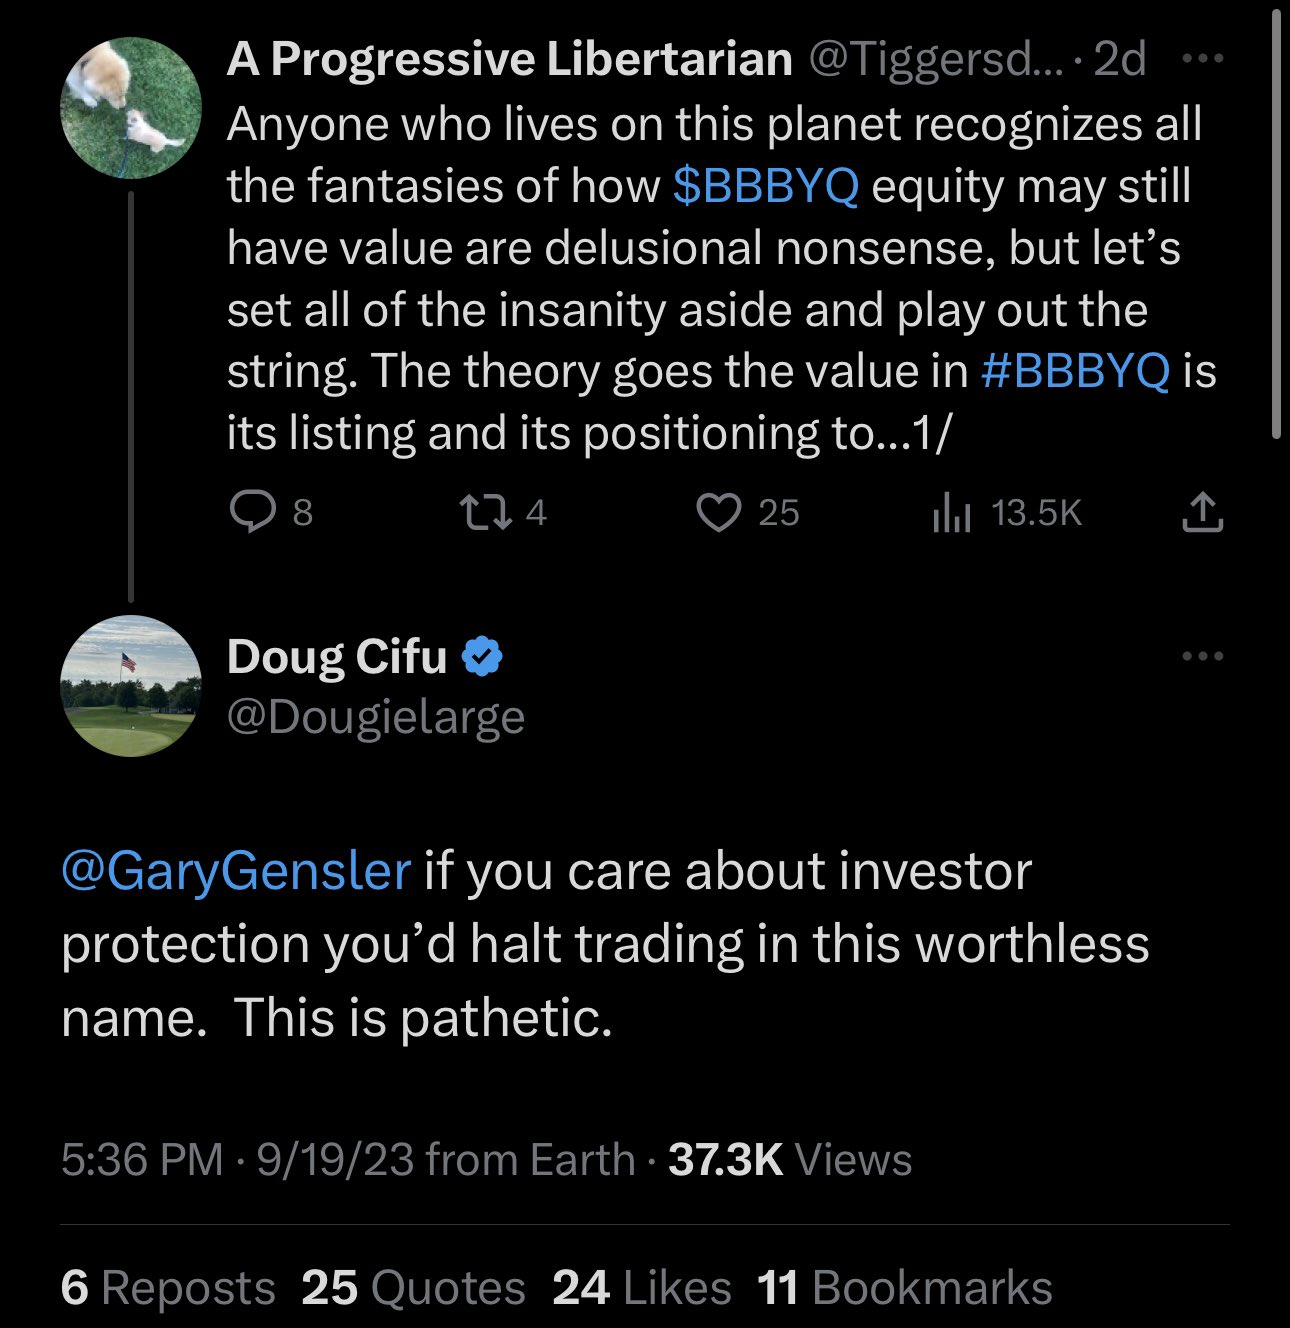This screenshot has height=1328, width=1290.
Task: Open the #BBBYQ hashtag link
Action: 1076,372
